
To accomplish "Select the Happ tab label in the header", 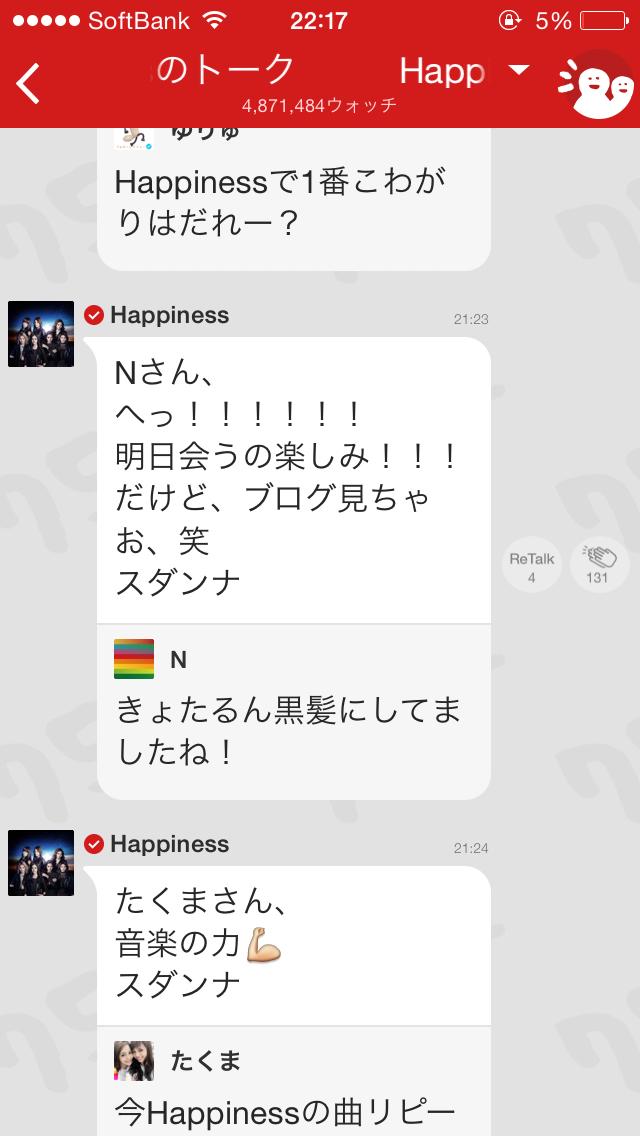I will pos(442,70).
